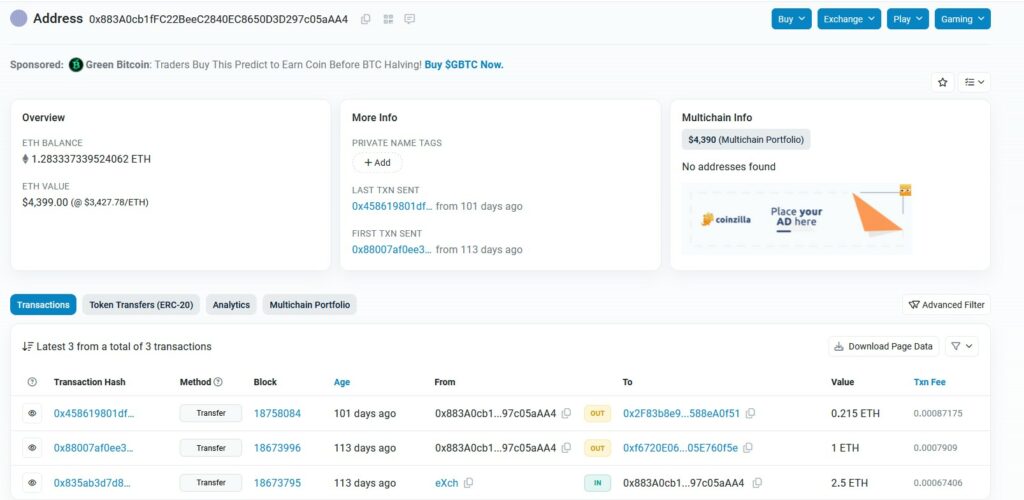Image resolution: width=1024 pixels, height=500 pixels.
Task: Star this address as a favorite
Action: [x=942, y=83]
